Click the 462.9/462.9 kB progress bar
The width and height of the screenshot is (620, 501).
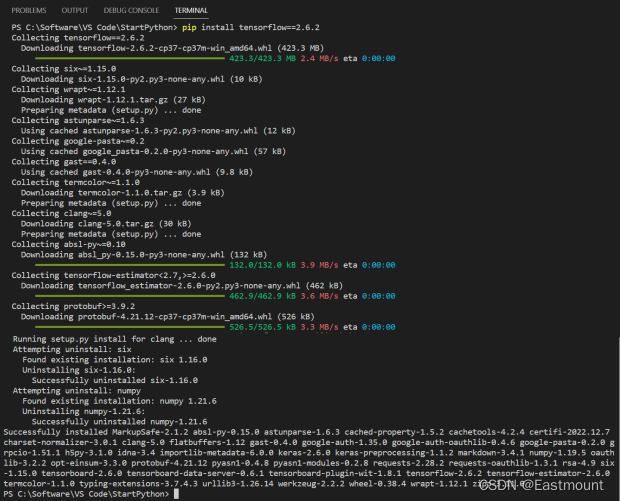tap(130, 296)
